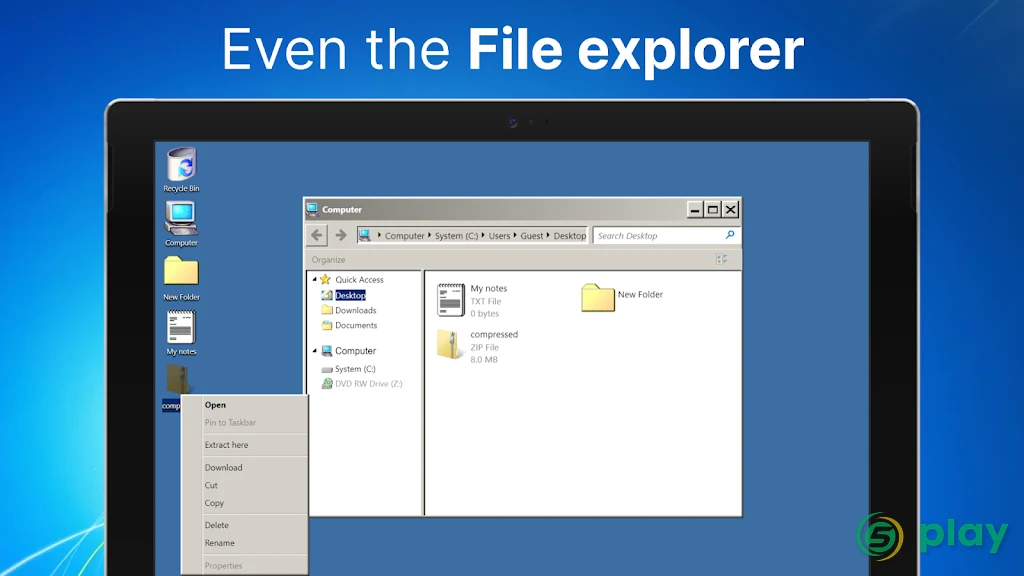Expand the arrow after Computer in the address bar
1024x576 pixels.
click(x=430, y=235)
